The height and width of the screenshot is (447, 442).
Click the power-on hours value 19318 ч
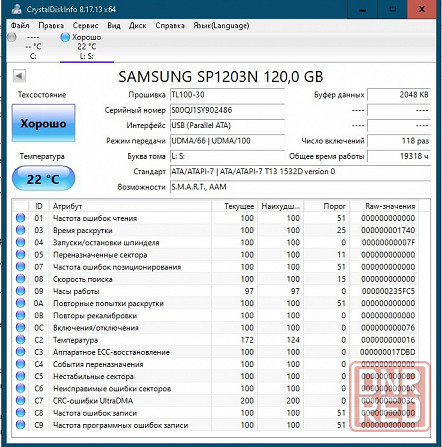pyautogui.click(x=399, y=156)
